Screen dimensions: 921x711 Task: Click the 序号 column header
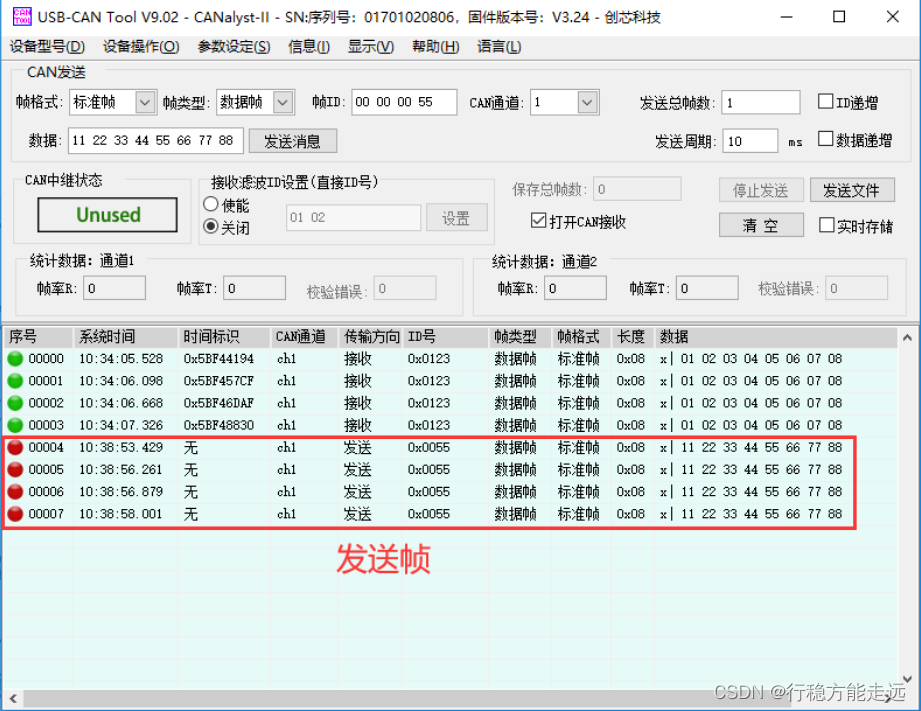tap(38, 337)
